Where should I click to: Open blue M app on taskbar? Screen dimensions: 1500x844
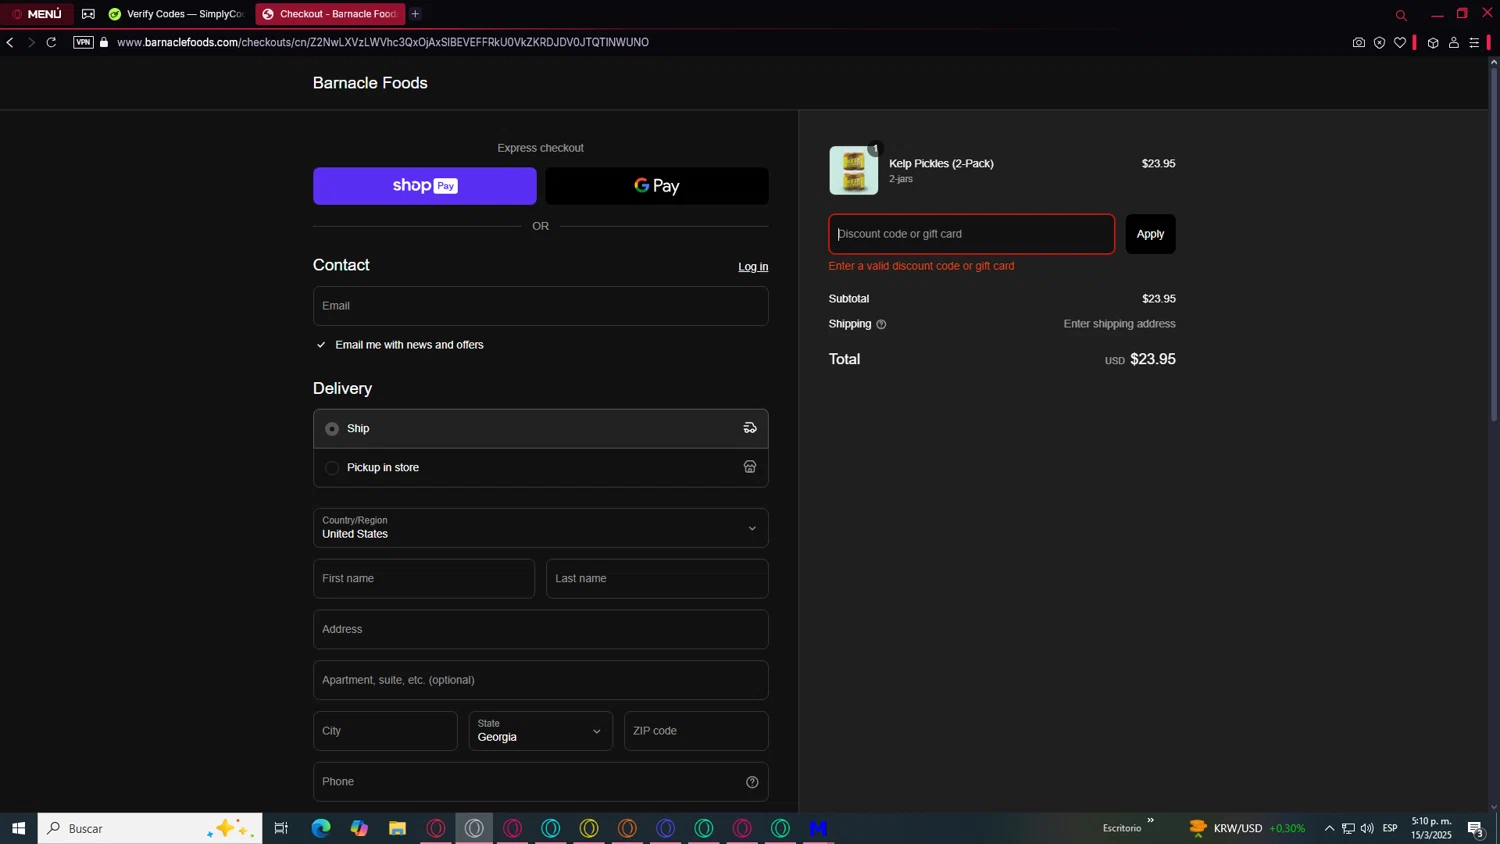[x=818, y=828]
